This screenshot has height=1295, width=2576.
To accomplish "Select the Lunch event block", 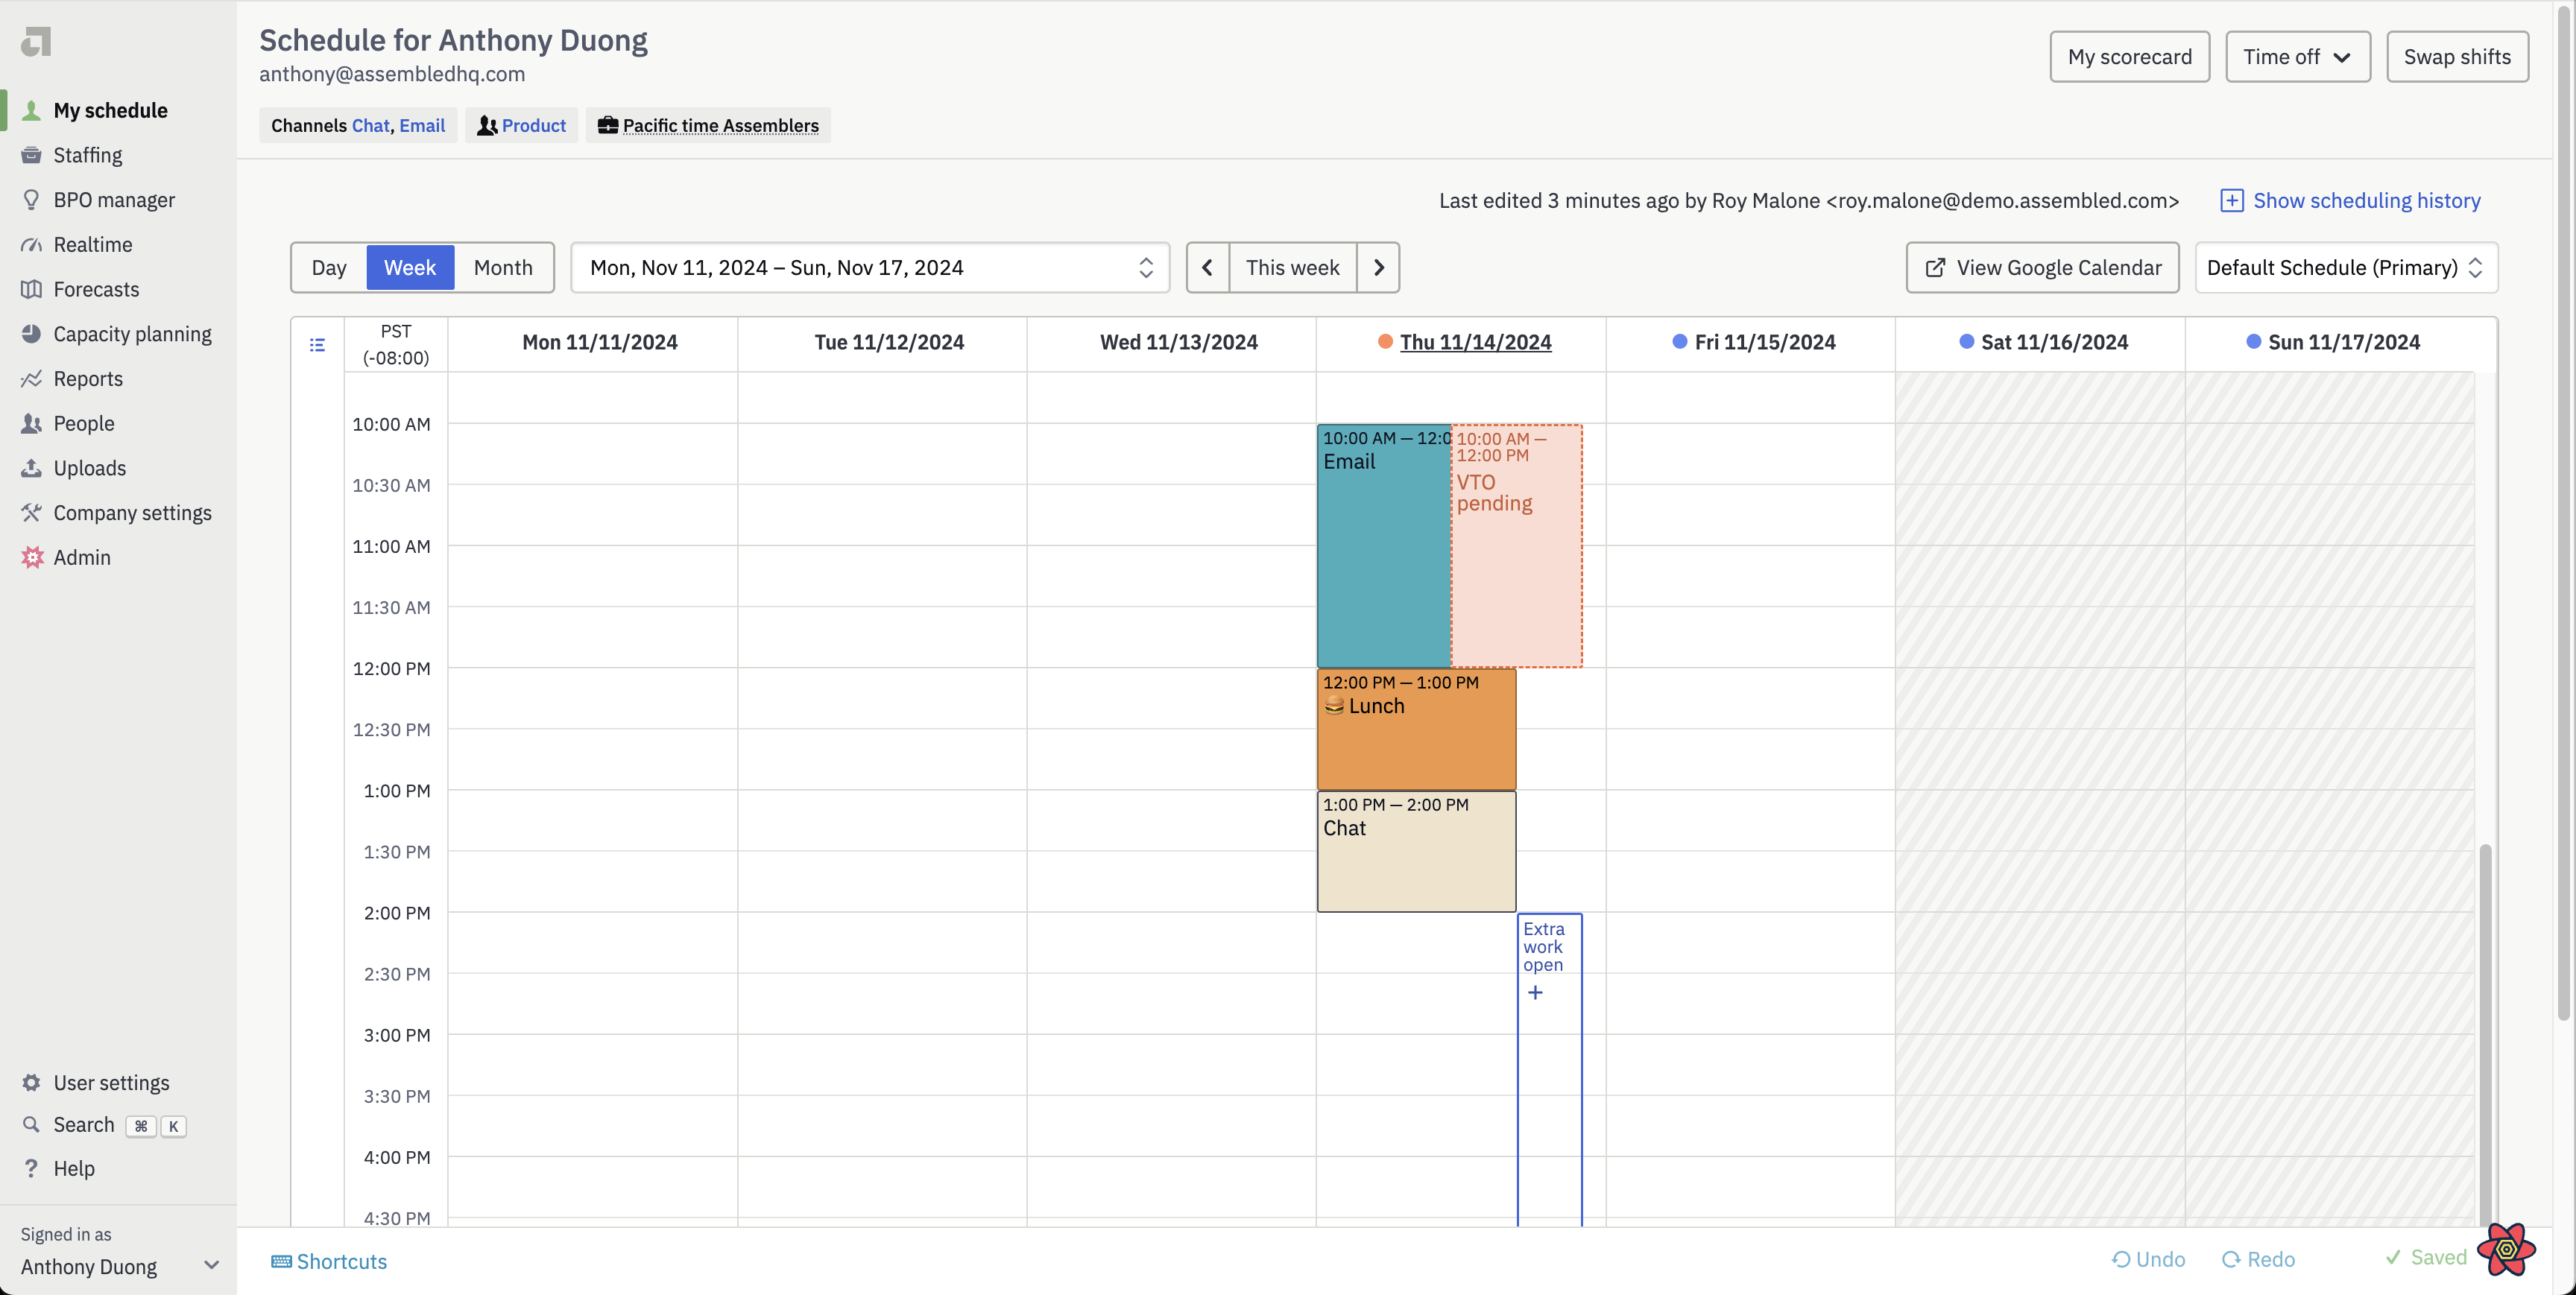I will coord(1416,729).
